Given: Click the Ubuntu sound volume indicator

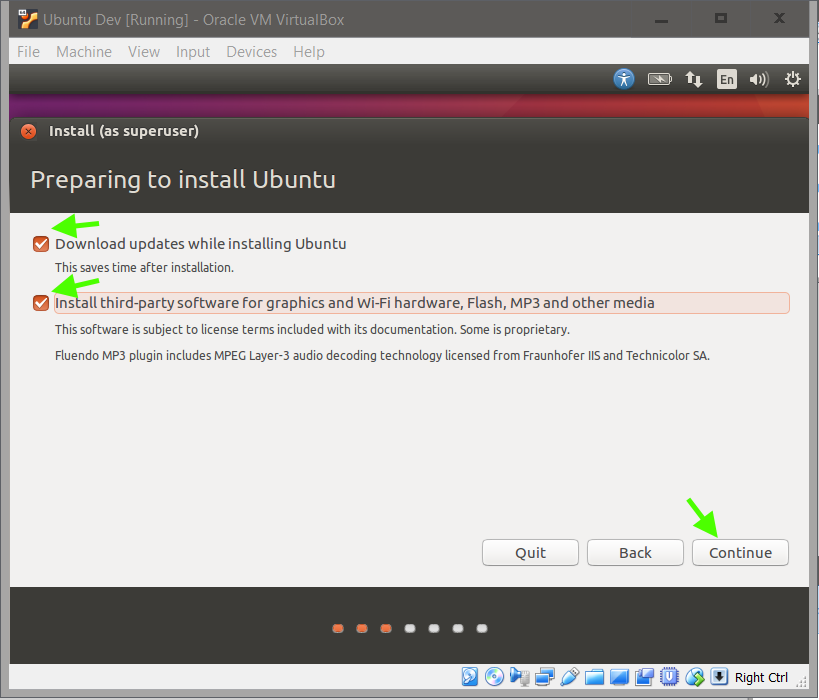Looking at the screenshot, I should 759,79.
